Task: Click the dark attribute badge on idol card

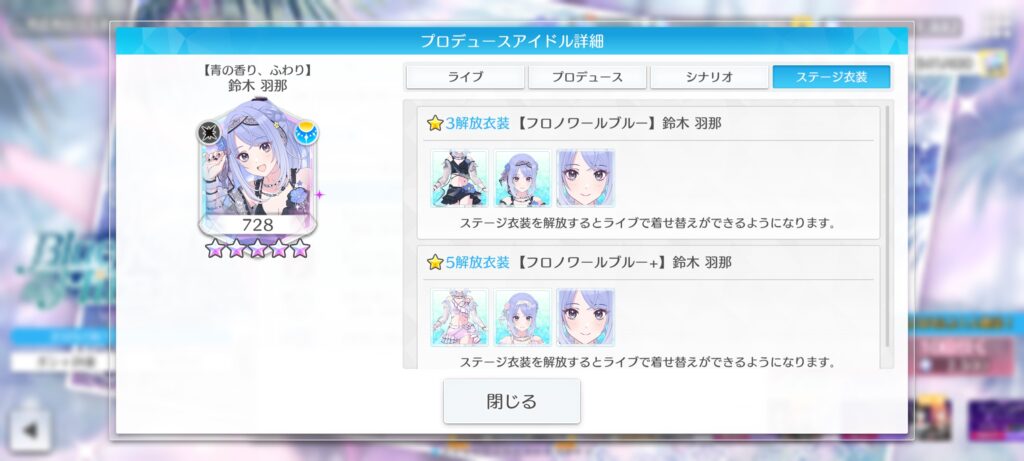Action: [208, 133]
